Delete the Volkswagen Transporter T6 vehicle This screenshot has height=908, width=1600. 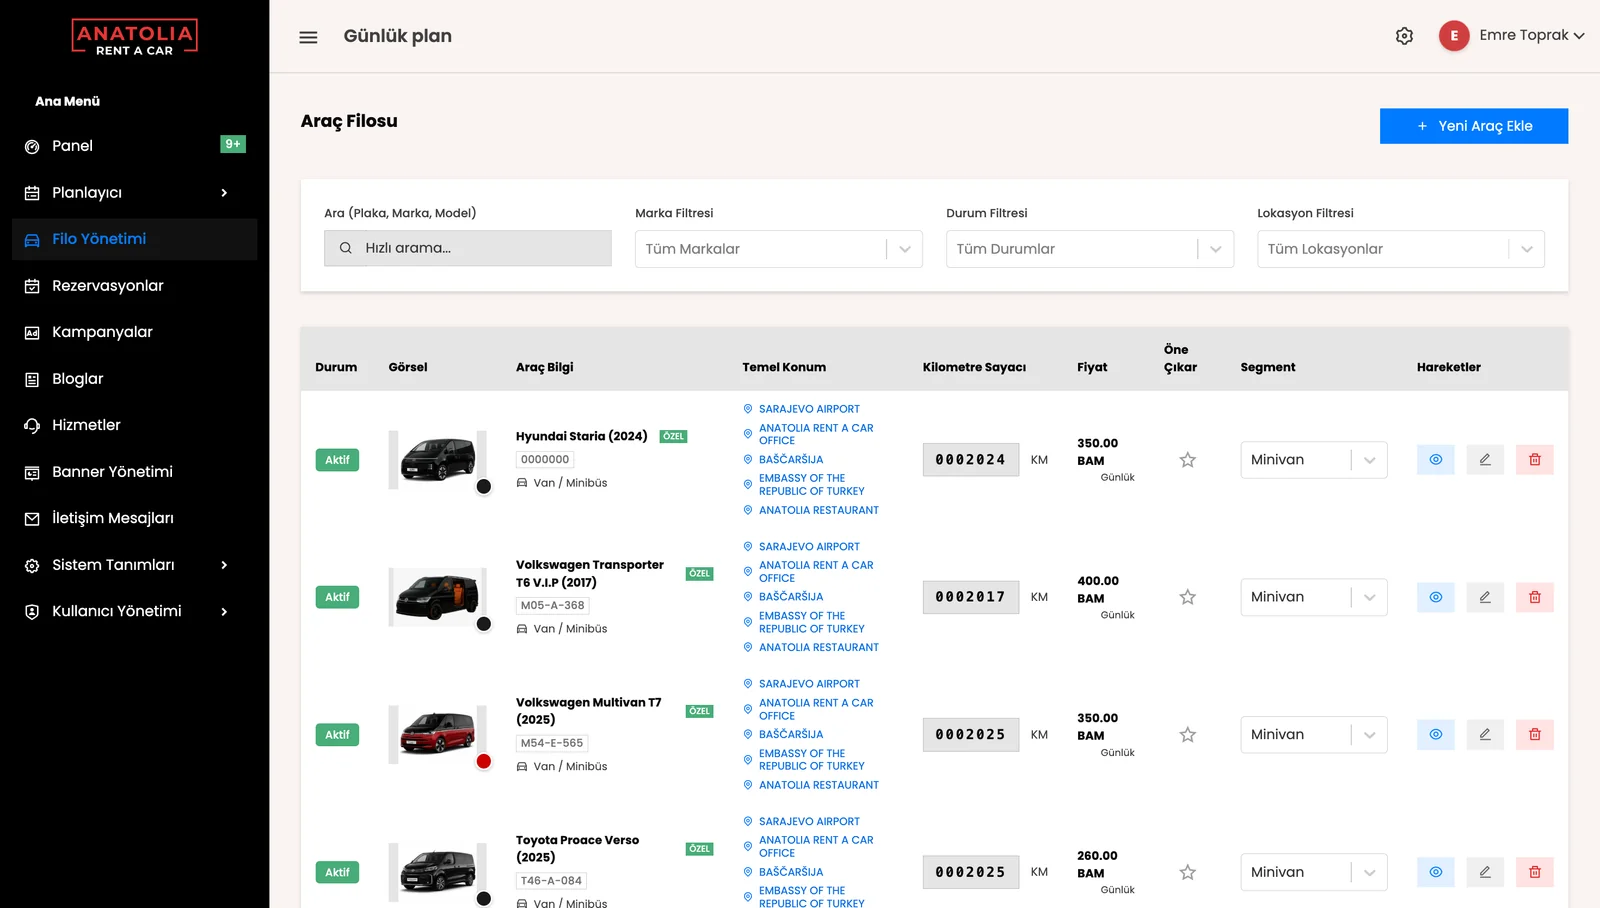[1535, 597]
